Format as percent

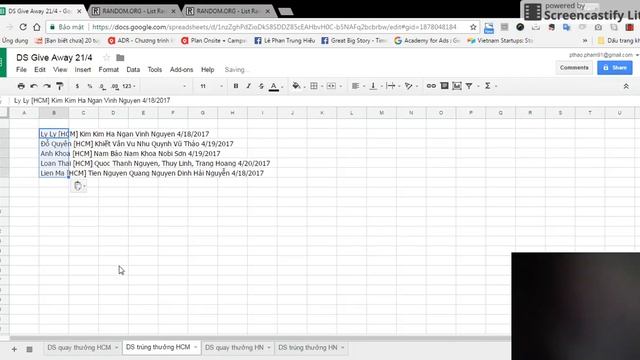[x=90, y=86]
